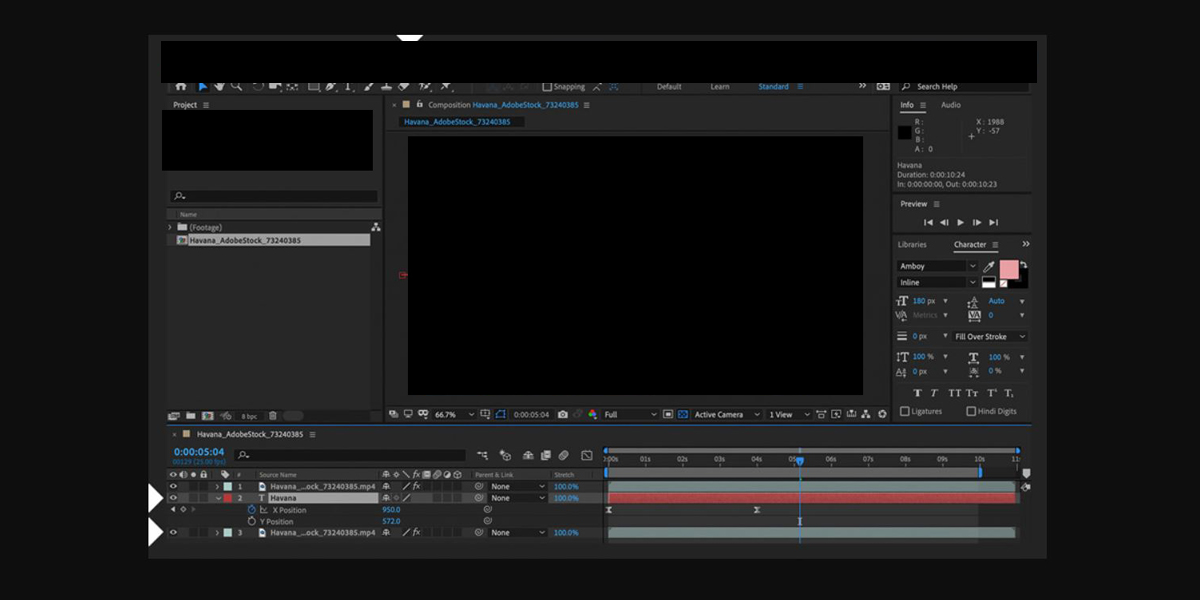Image resolution: width=1200 pixels, height=600 pixels.
Task: Activate the Zoom tool
Action: point(235,87)
